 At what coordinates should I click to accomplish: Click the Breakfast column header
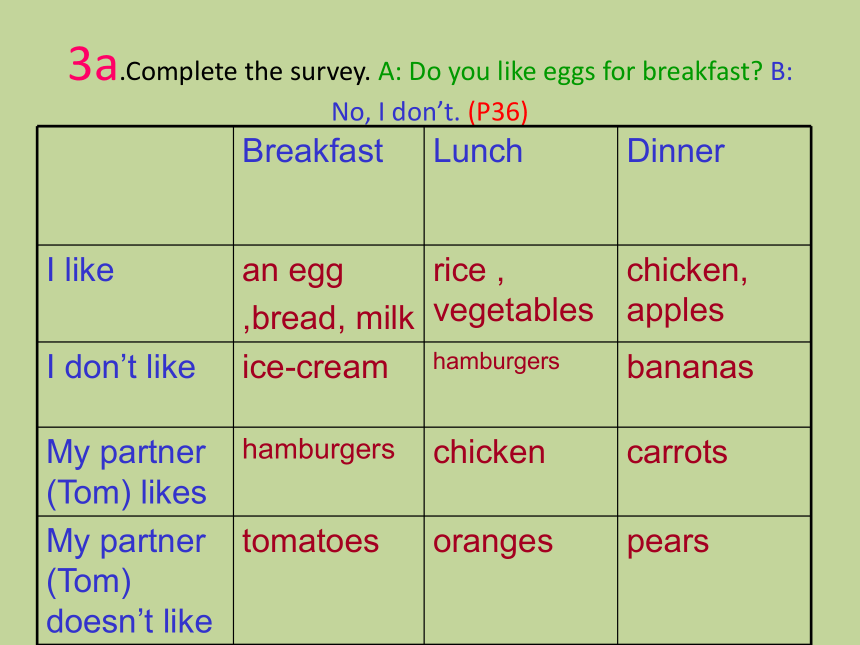[x=313, y=151]
